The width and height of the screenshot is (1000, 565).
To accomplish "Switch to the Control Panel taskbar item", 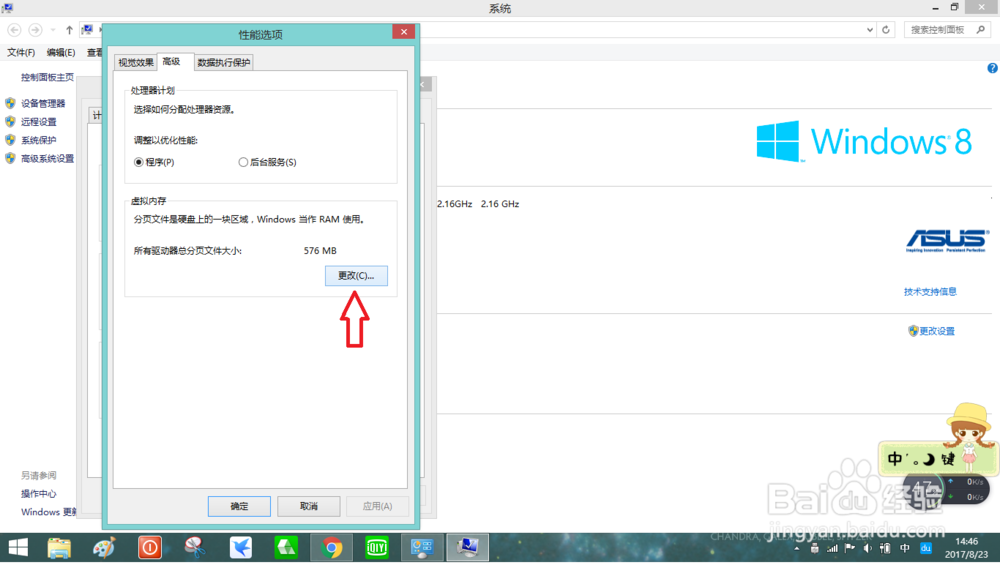I will click(422, 548).
